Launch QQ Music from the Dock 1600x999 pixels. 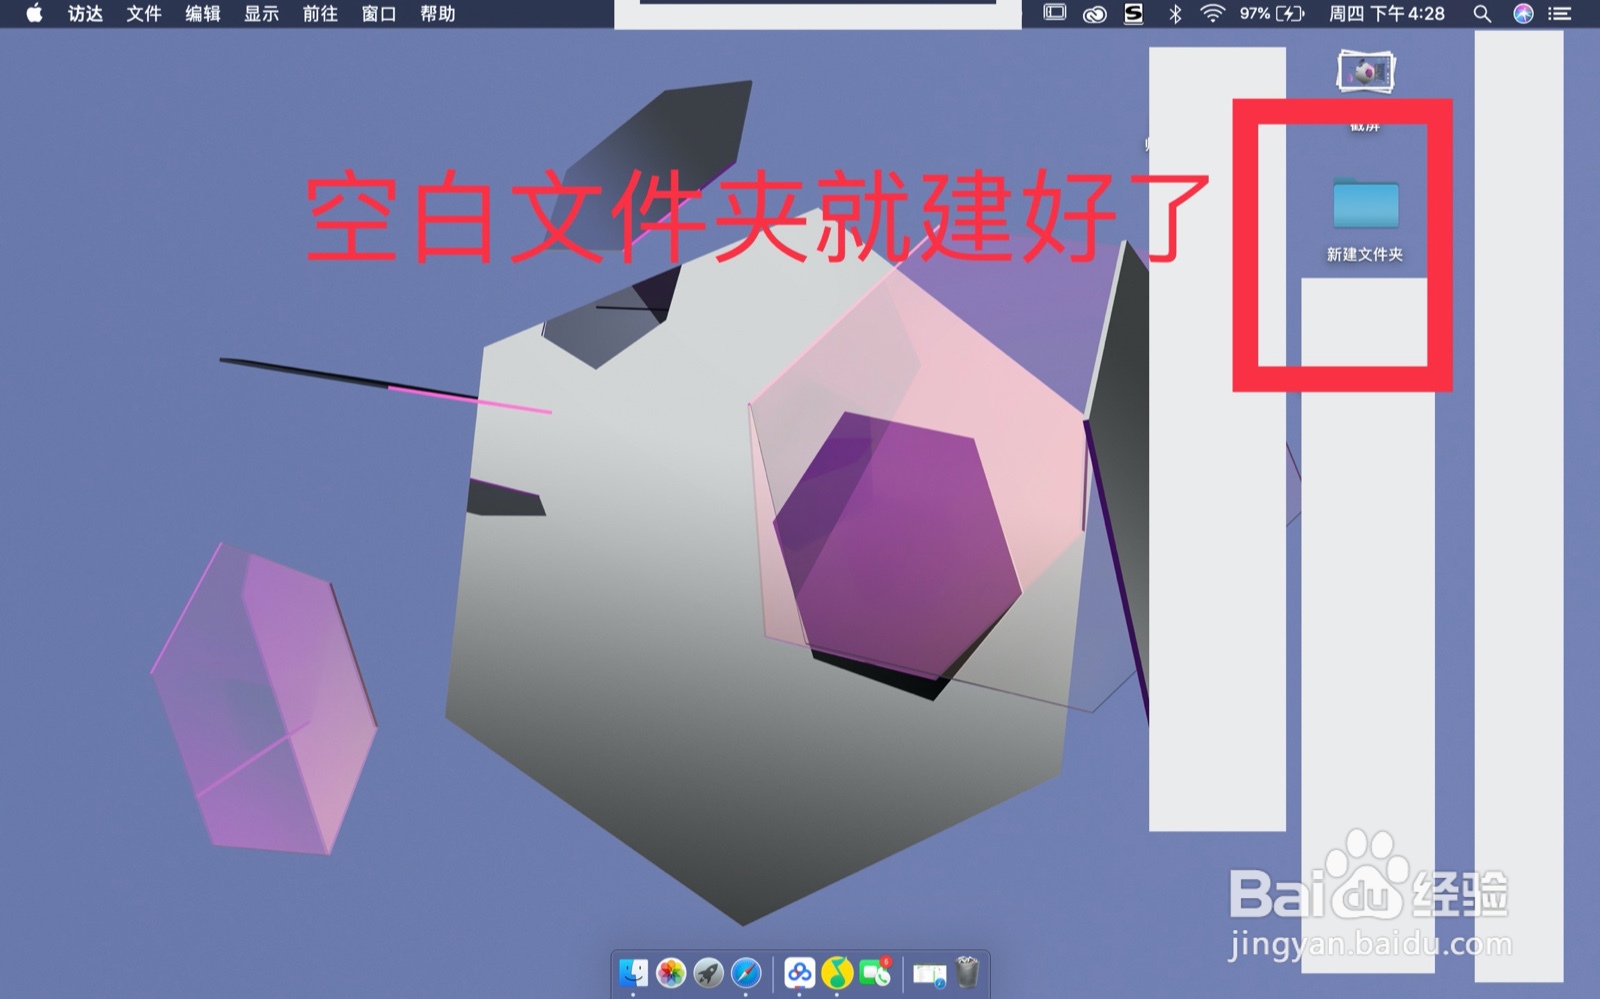point(834,974)
